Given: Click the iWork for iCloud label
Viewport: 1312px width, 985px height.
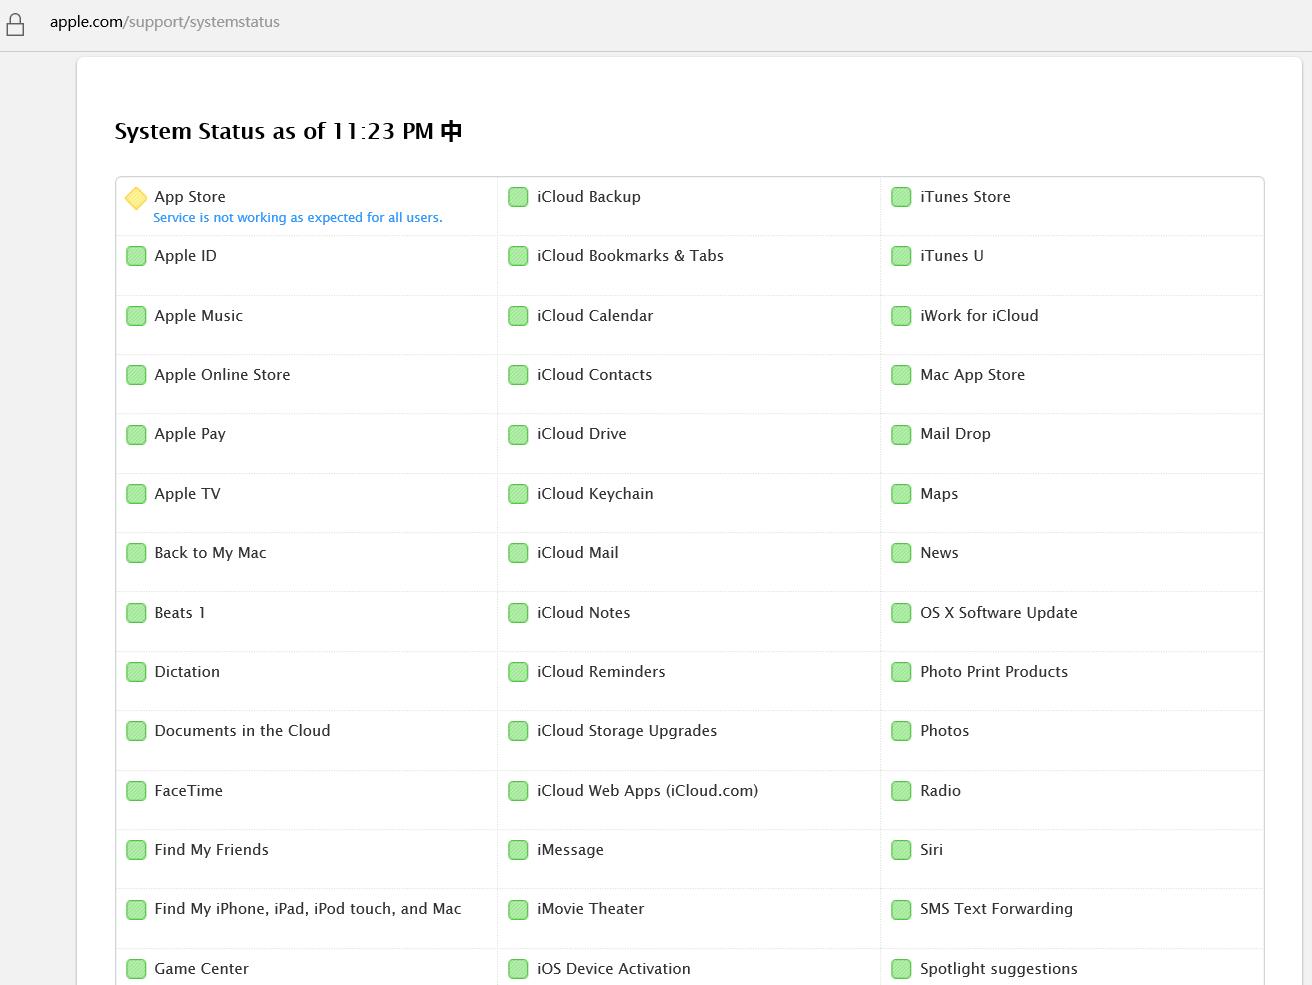Looking at the screenshot, I should [x=979, y=316].
